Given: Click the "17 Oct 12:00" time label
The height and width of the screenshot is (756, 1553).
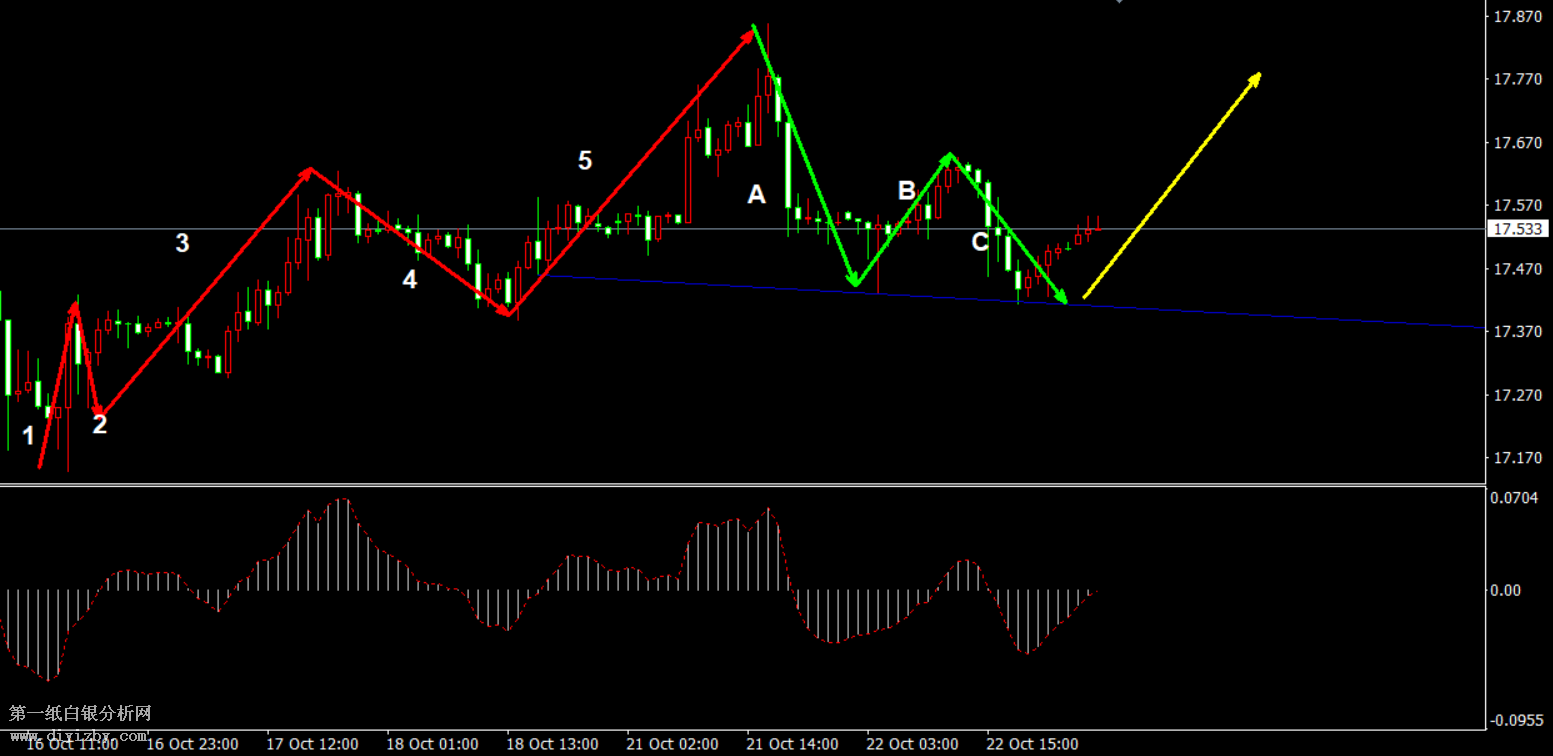Looking at the screenshot, I should pyautogui.click(x=312, y=745).
